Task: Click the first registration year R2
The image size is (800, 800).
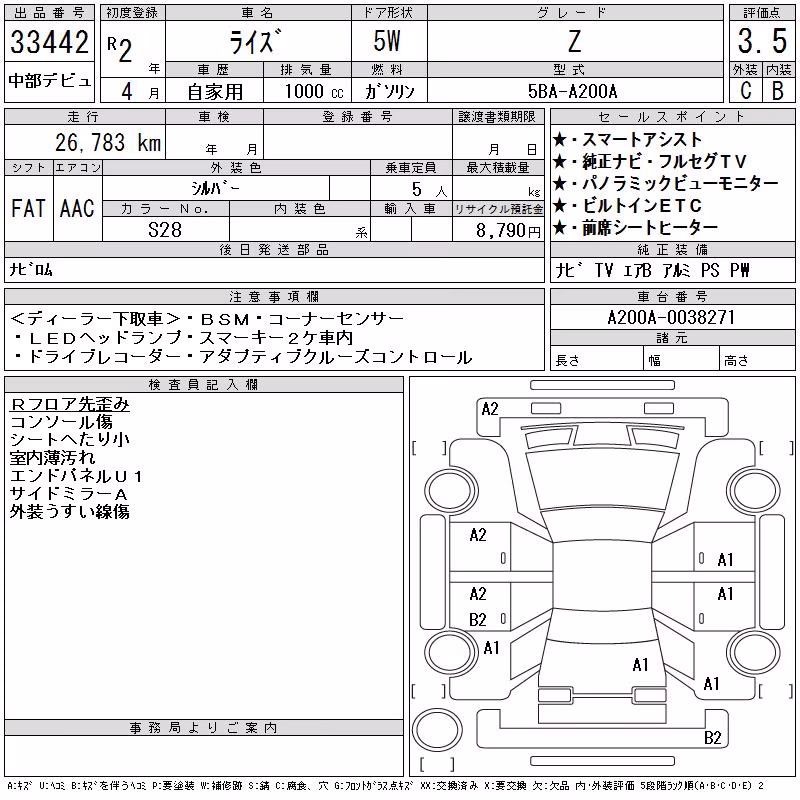Action: tap(120, 50)
